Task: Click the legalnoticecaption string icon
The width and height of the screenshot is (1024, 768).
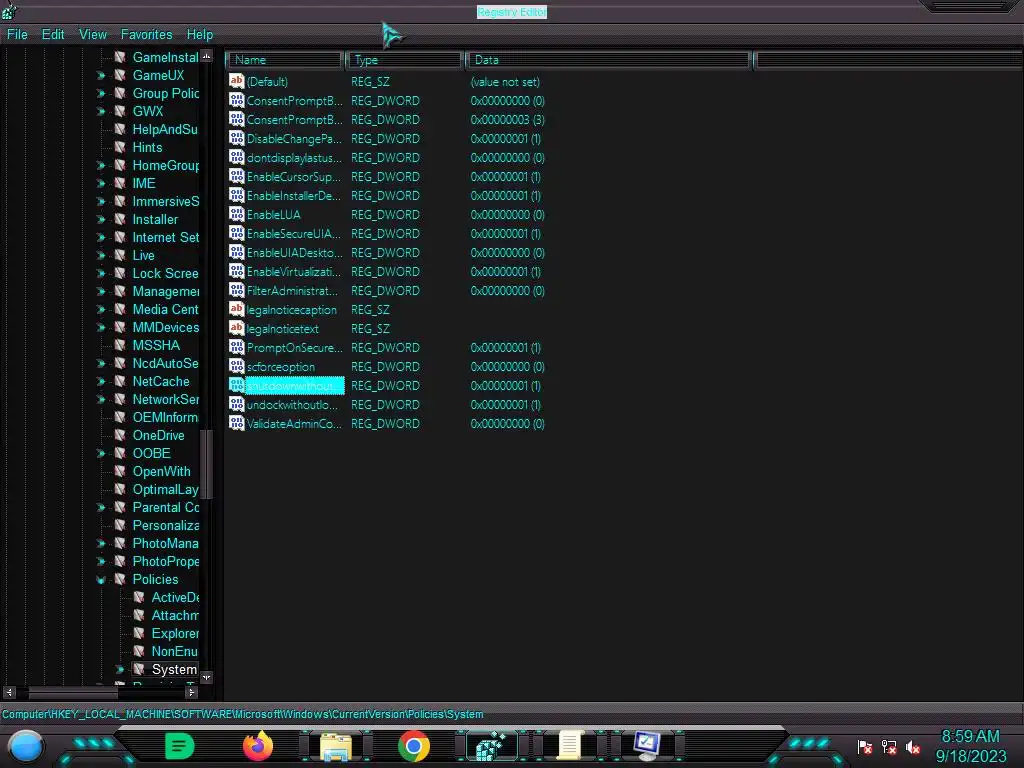Action: (236, 310)
